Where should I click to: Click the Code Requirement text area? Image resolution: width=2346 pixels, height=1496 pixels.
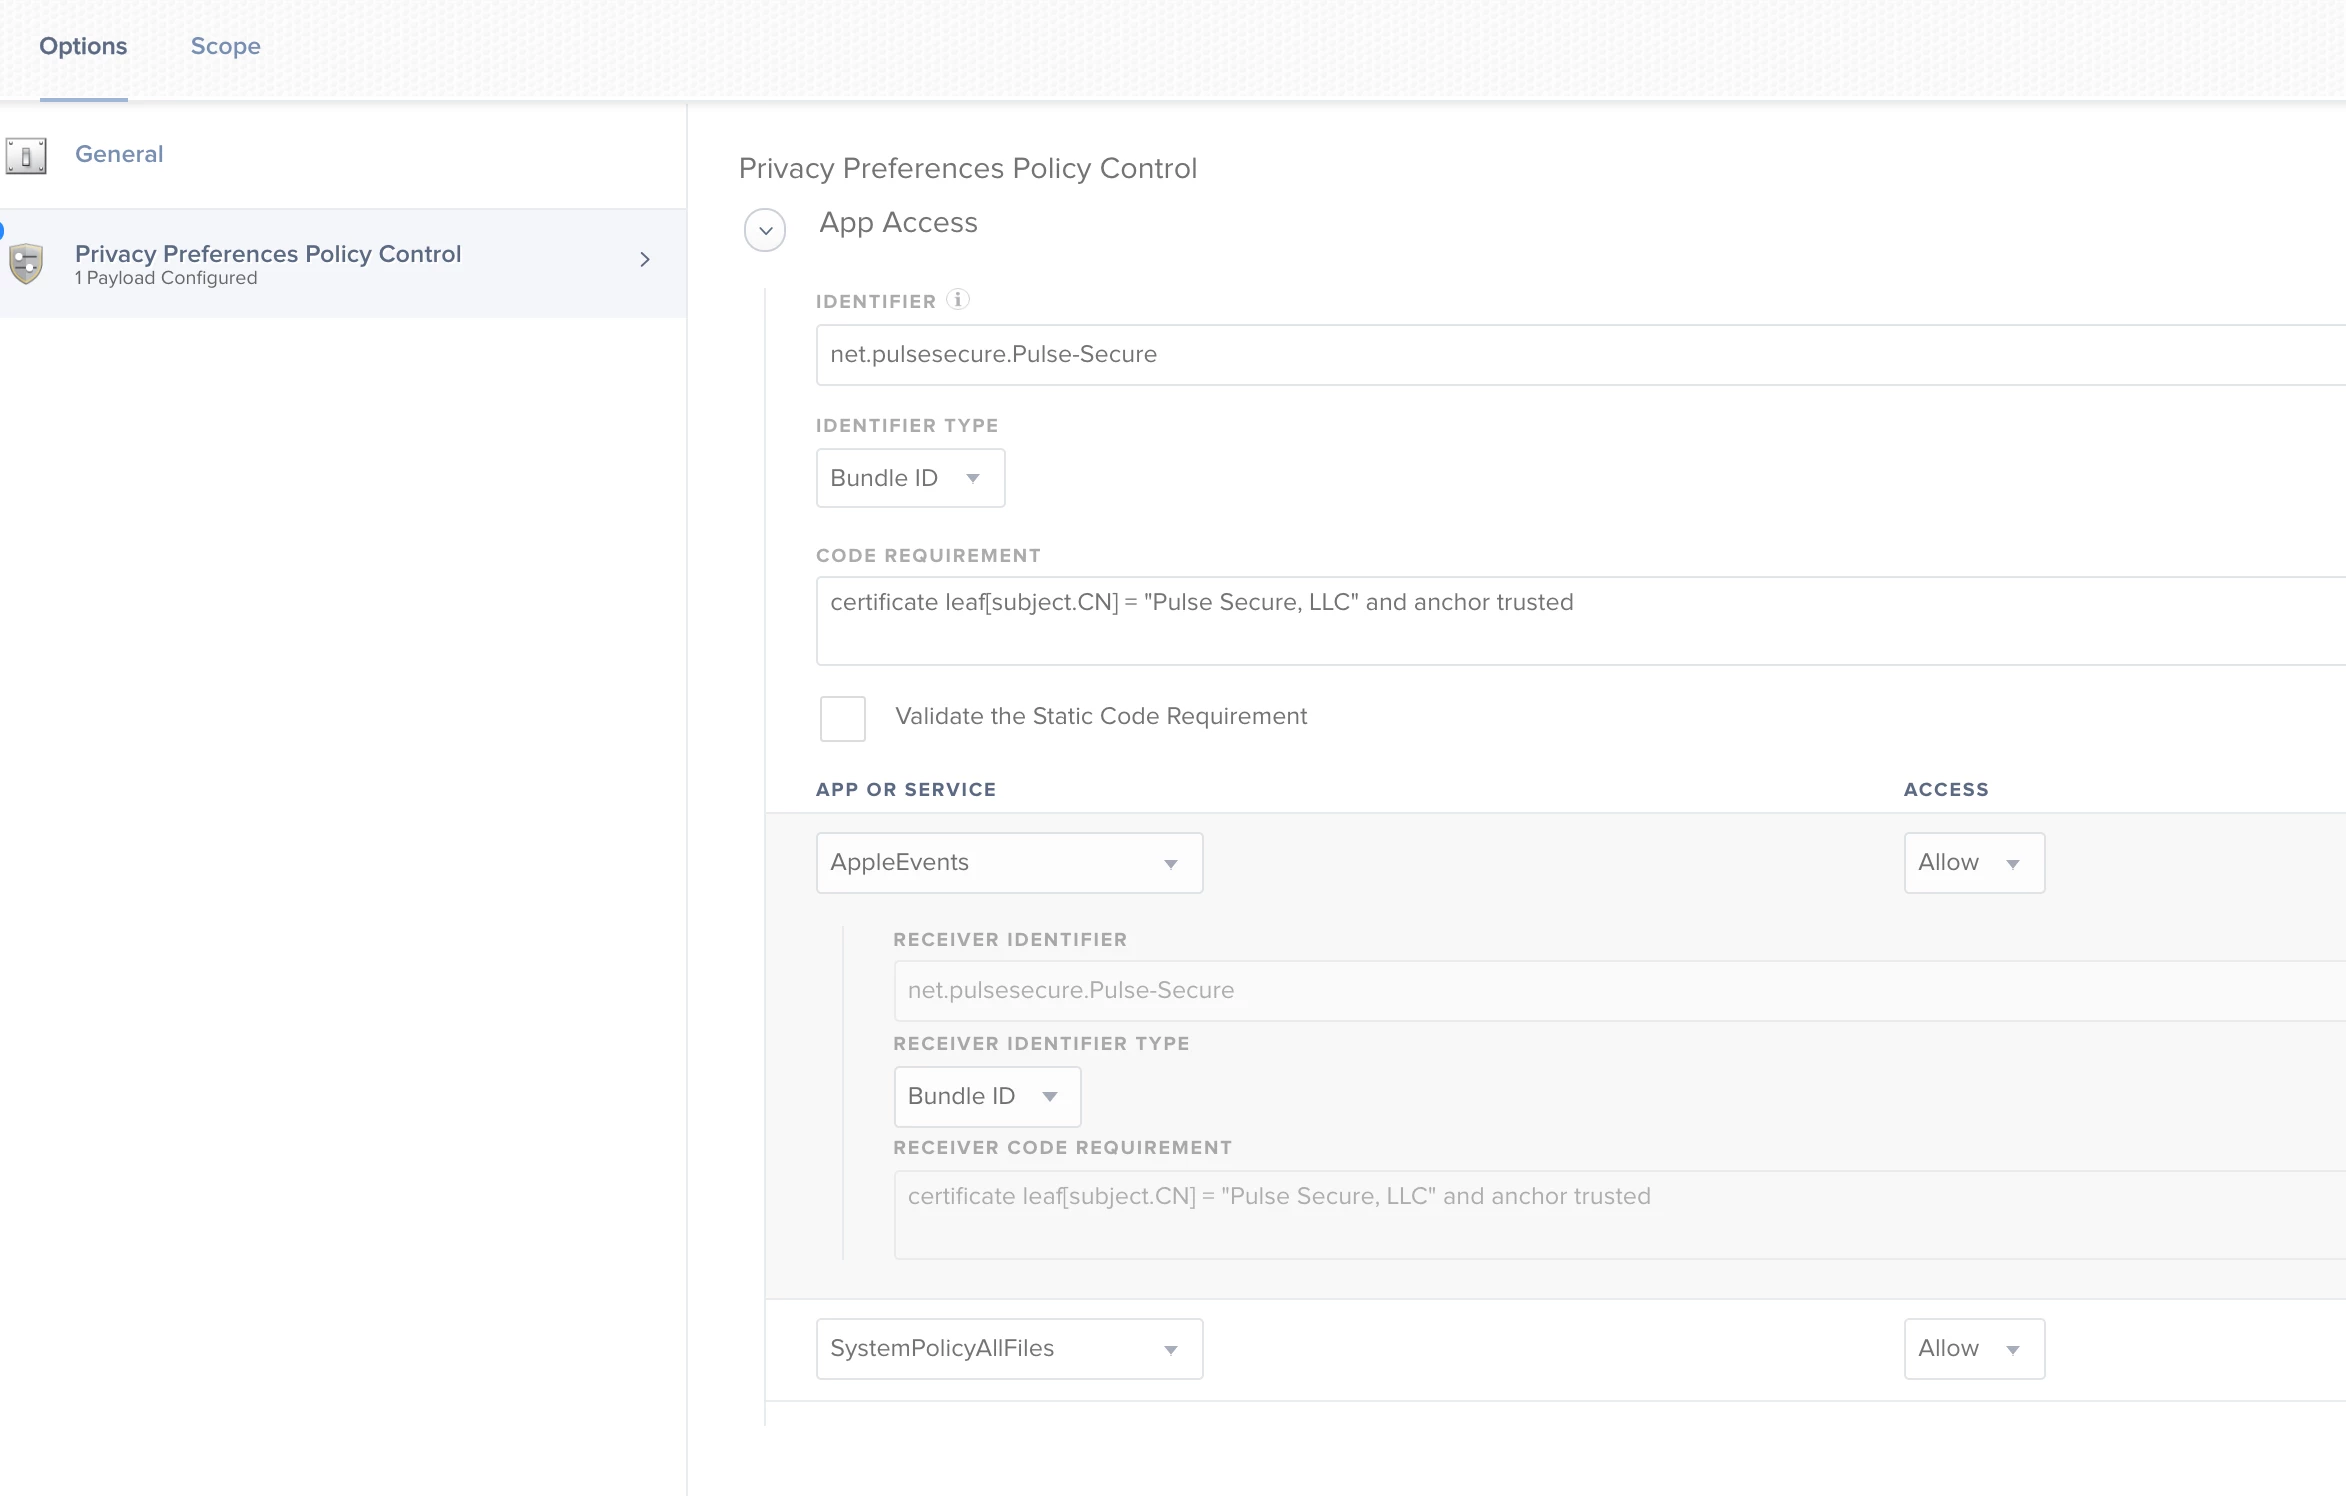click(1580, 621)
